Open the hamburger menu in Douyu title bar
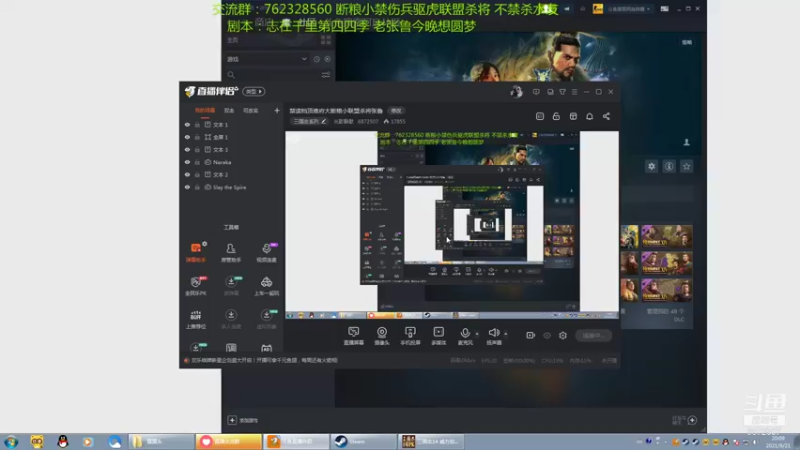 (x=574, y=92)
